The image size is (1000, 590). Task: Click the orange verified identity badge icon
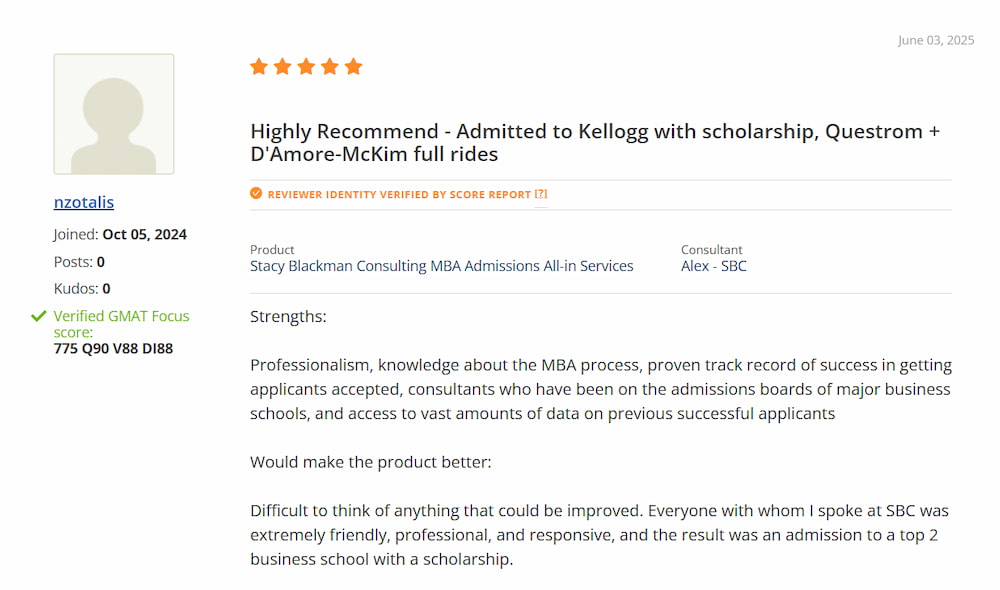(x=256, y=193)
